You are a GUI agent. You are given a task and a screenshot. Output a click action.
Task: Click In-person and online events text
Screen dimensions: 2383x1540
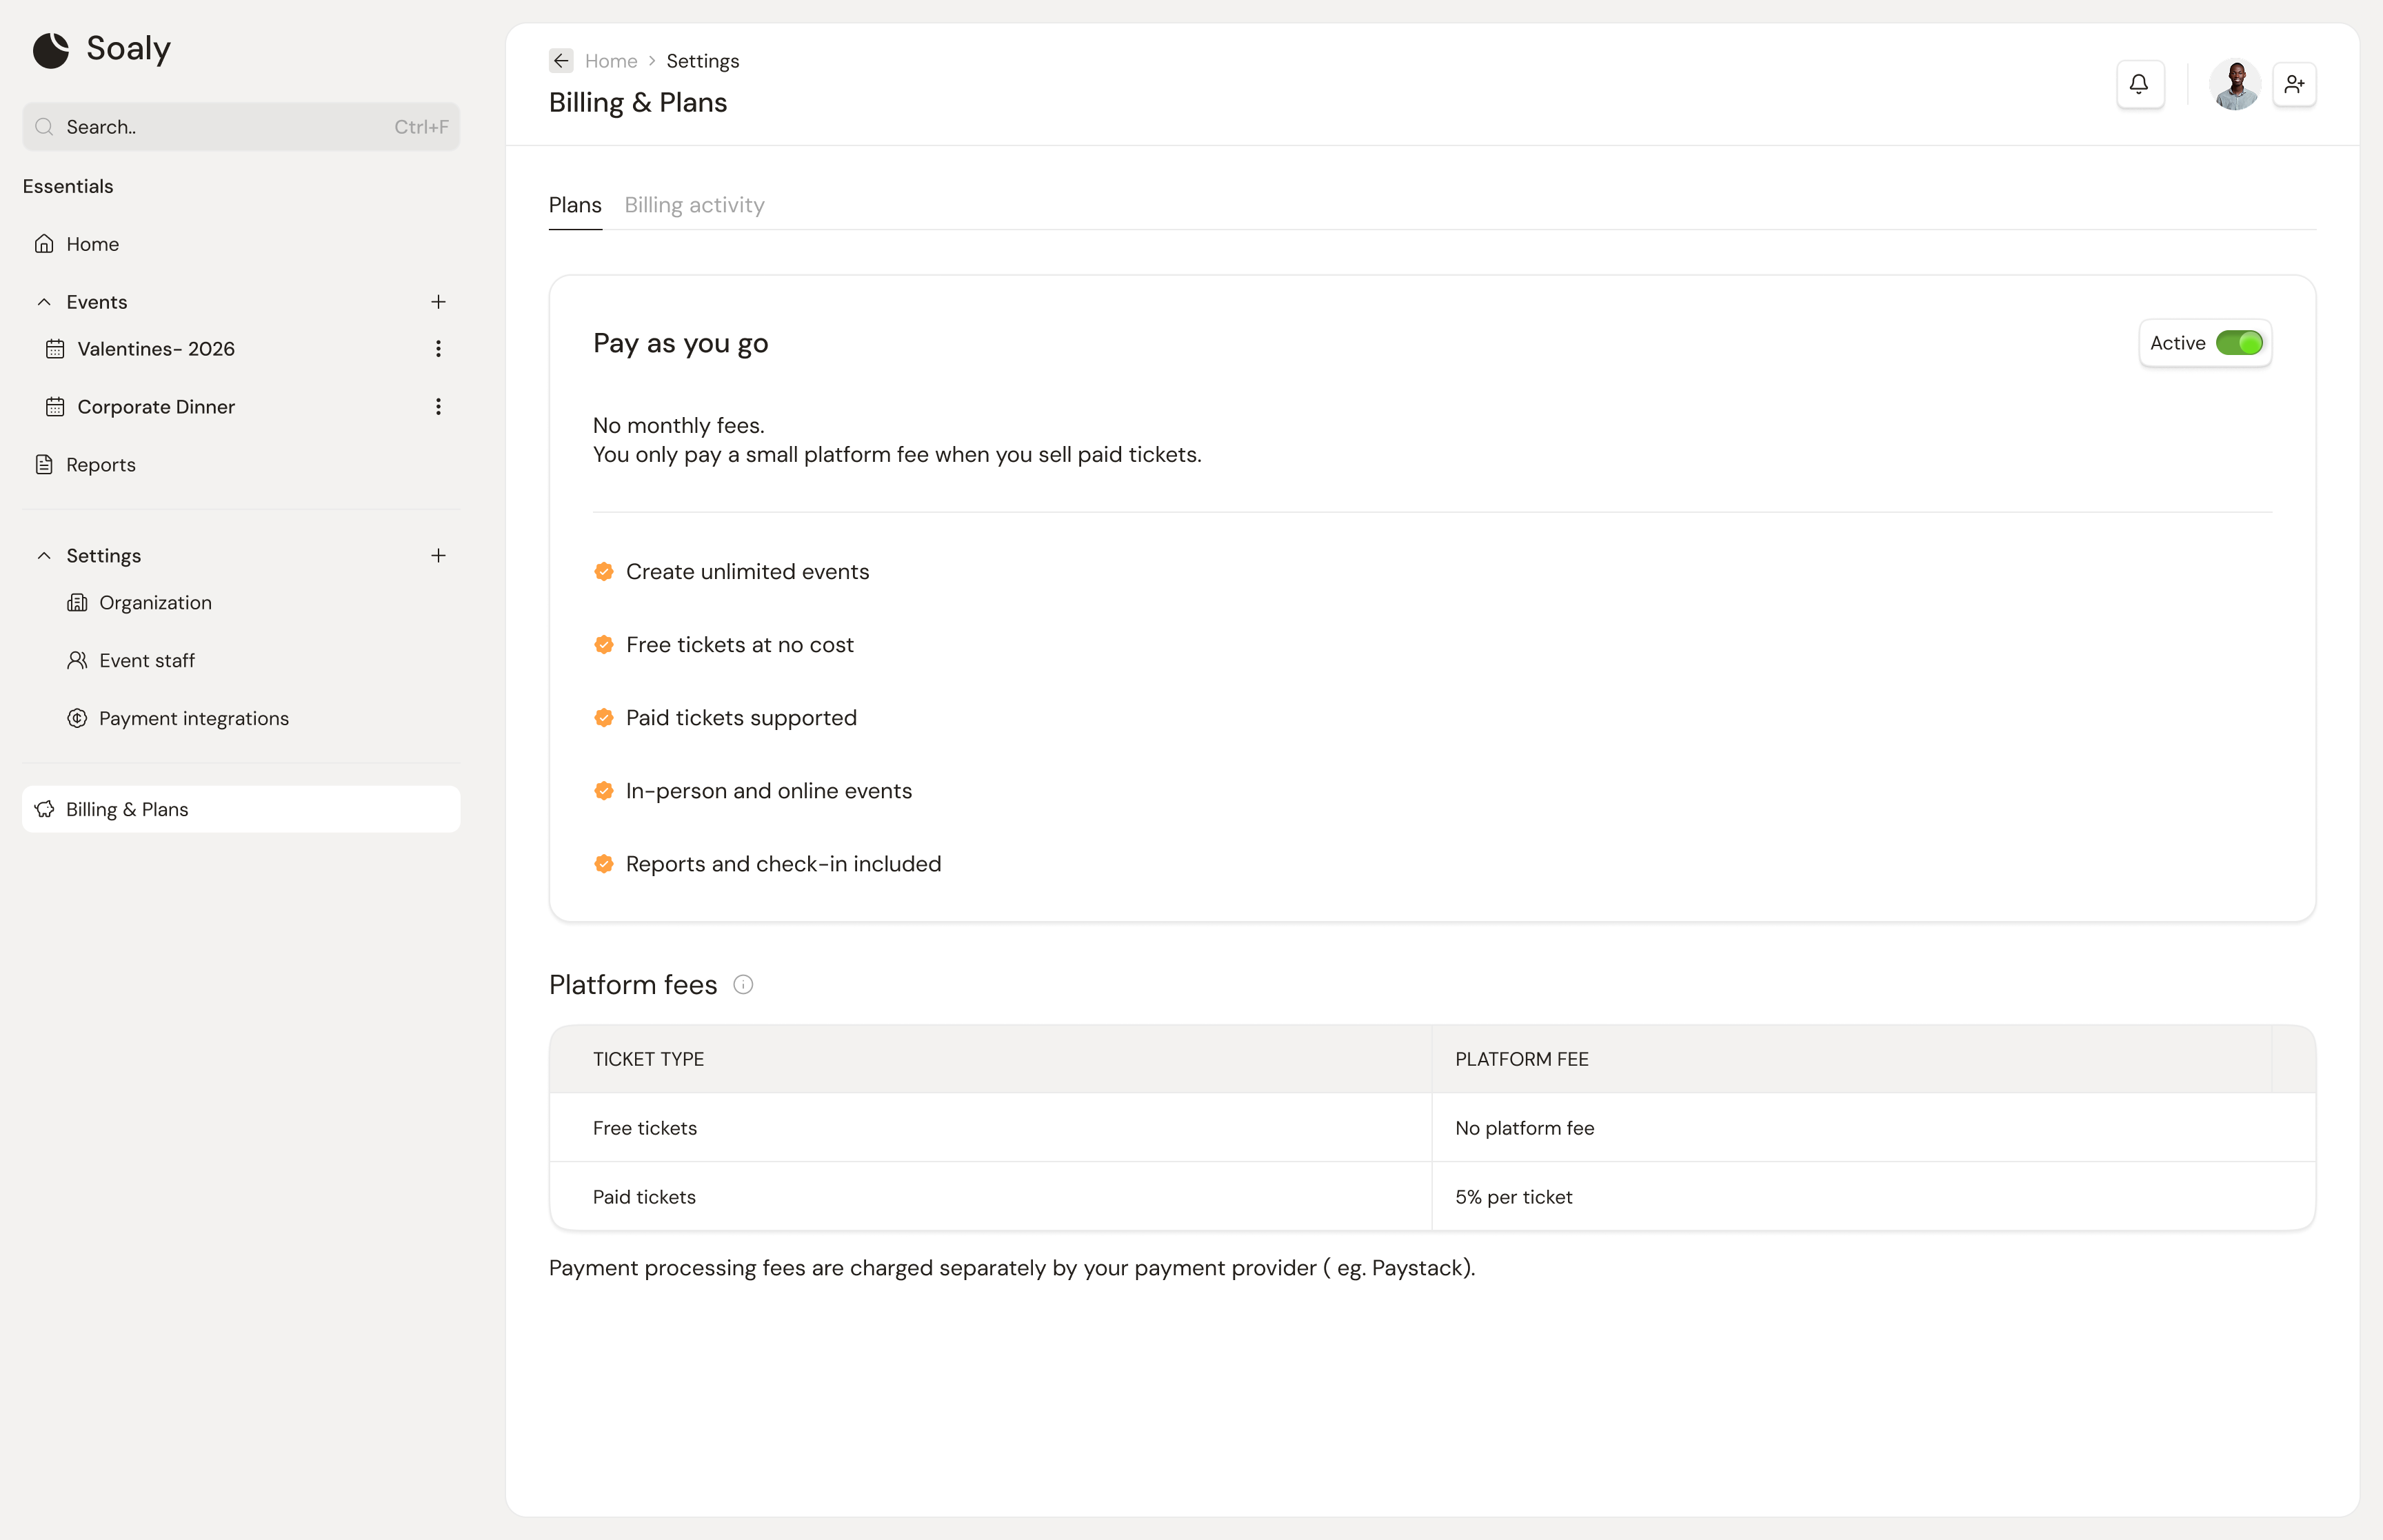tap(769, 791)
